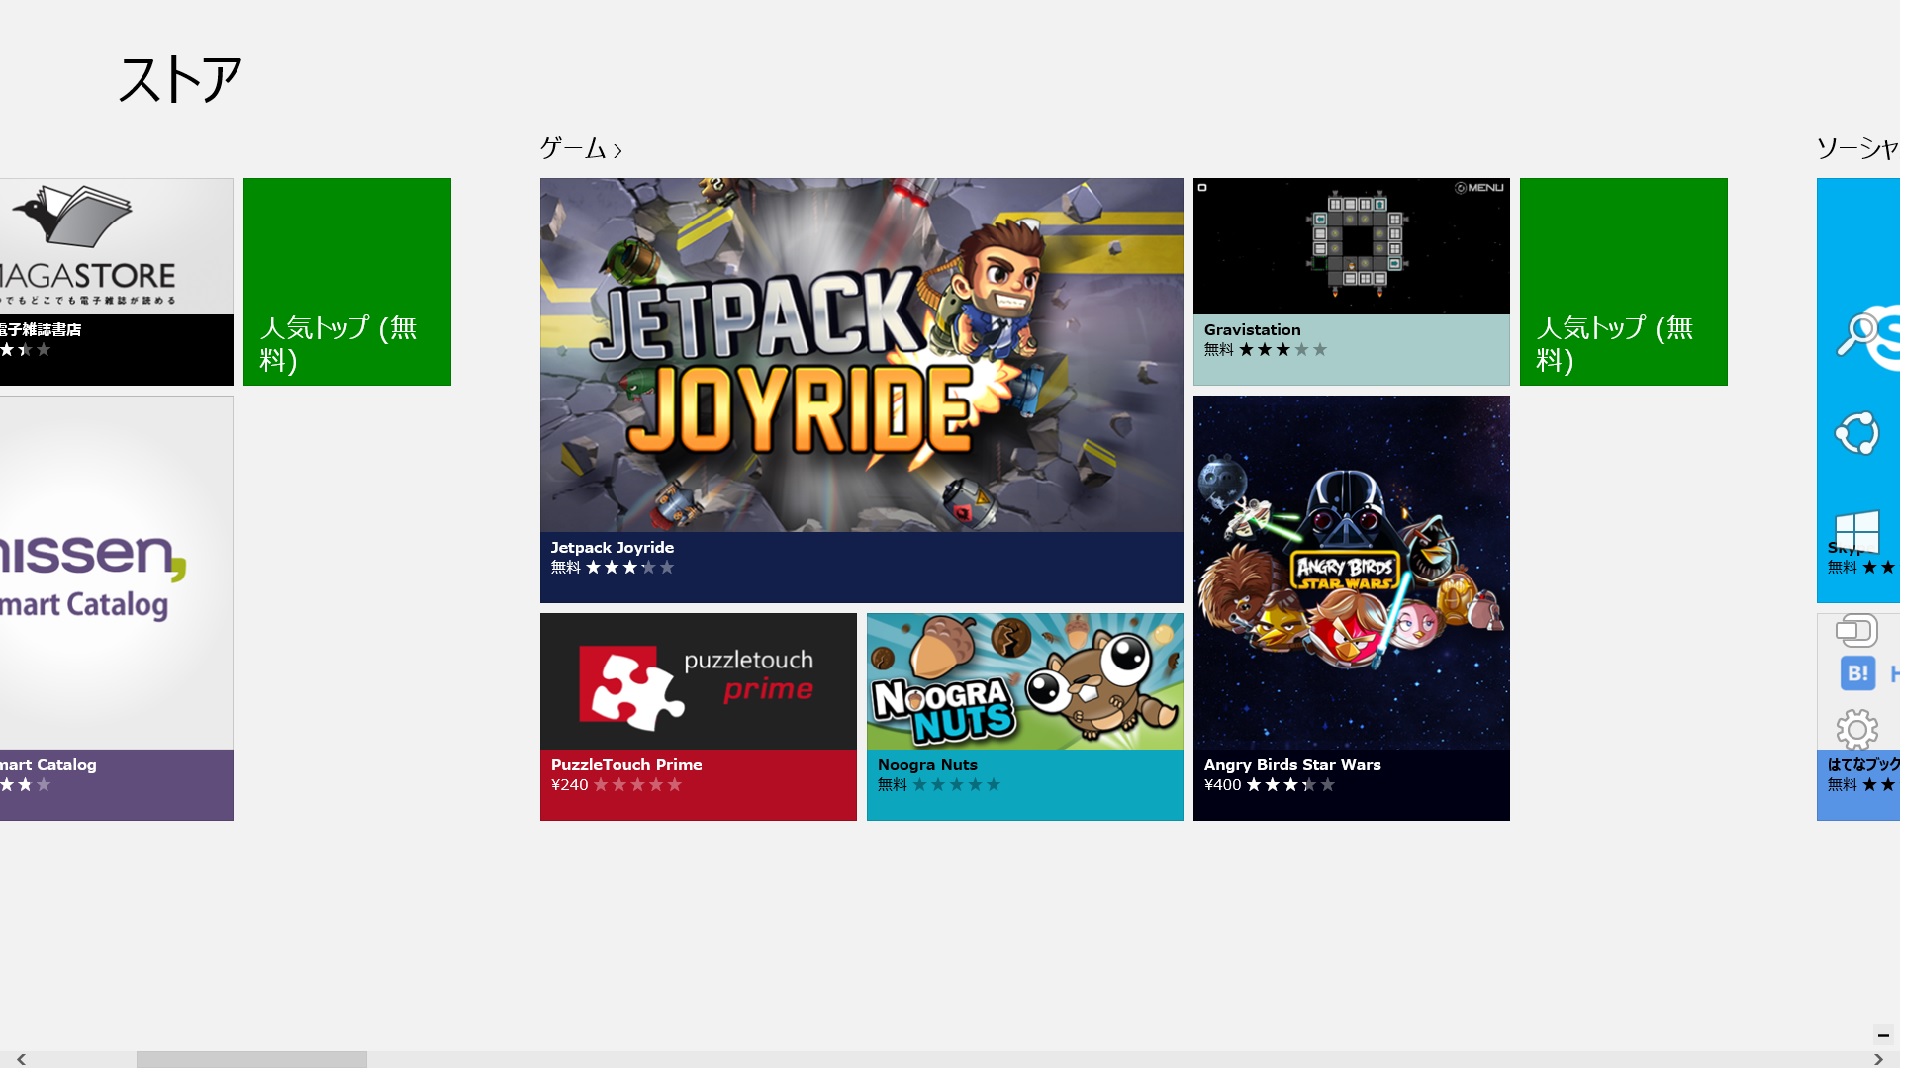
Task: Click the Devices charm icon
Action: coord(1856,631)
